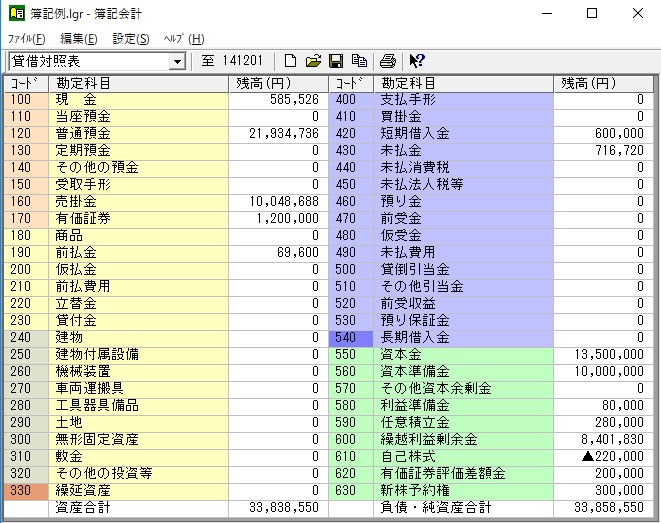Viewport: 661px width, 523px height.
Task: Click left 勘定科目 column header
Action: (x=139, y=84)
